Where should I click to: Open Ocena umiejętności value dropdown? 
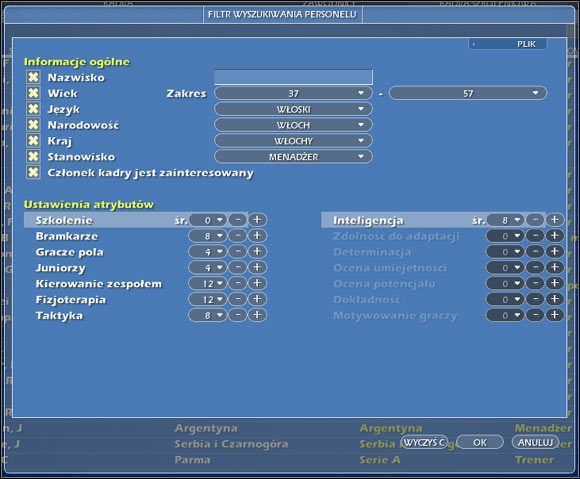tap(505, 268)
